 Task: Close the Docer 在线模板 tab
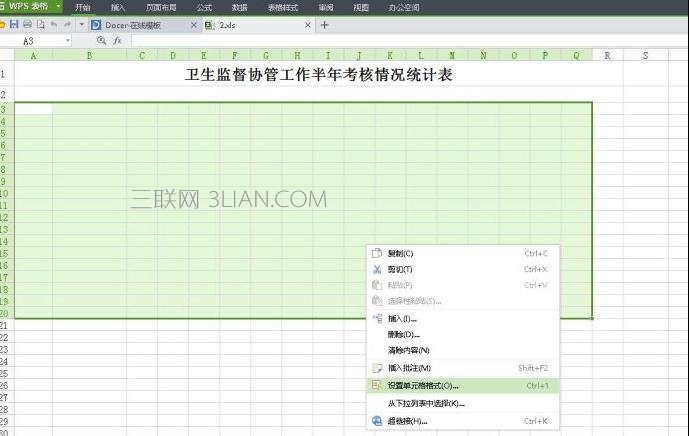193,25
